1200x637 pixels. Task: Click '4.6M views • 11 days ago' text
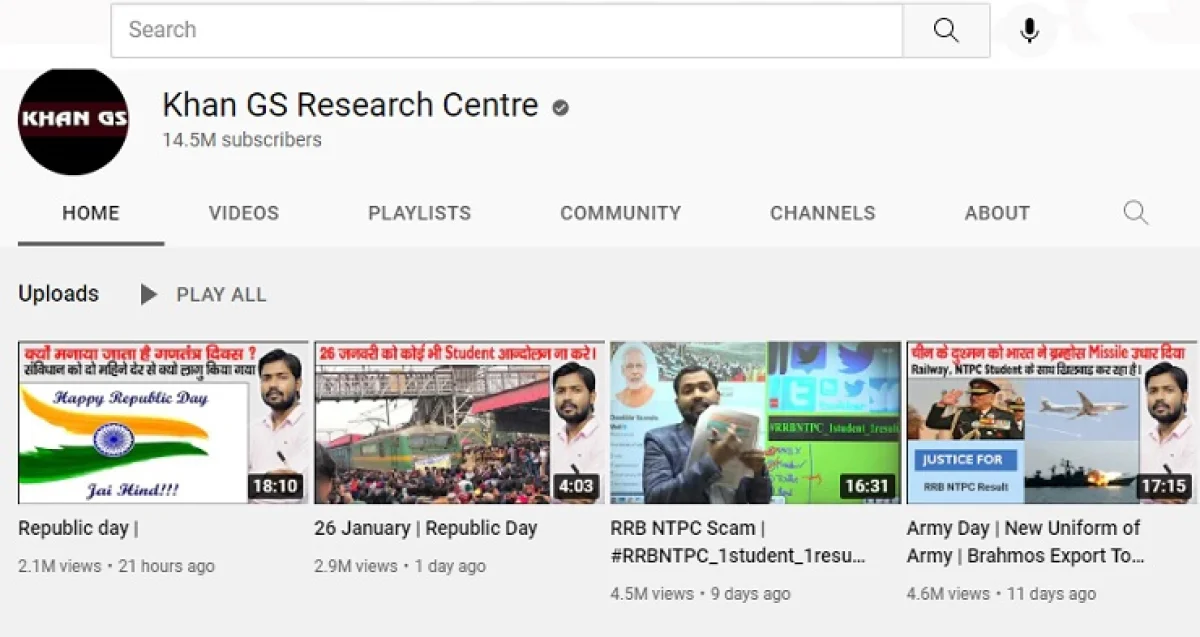(x=1001, y=594)
